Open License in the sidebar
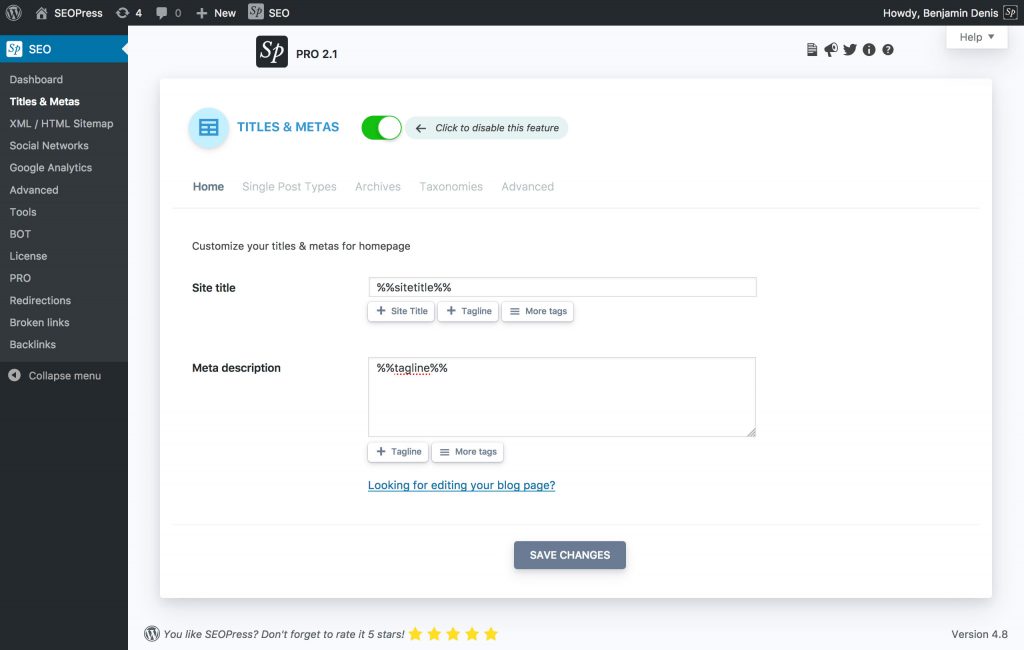The image size is (1024, 650). (x=28, y=256)
